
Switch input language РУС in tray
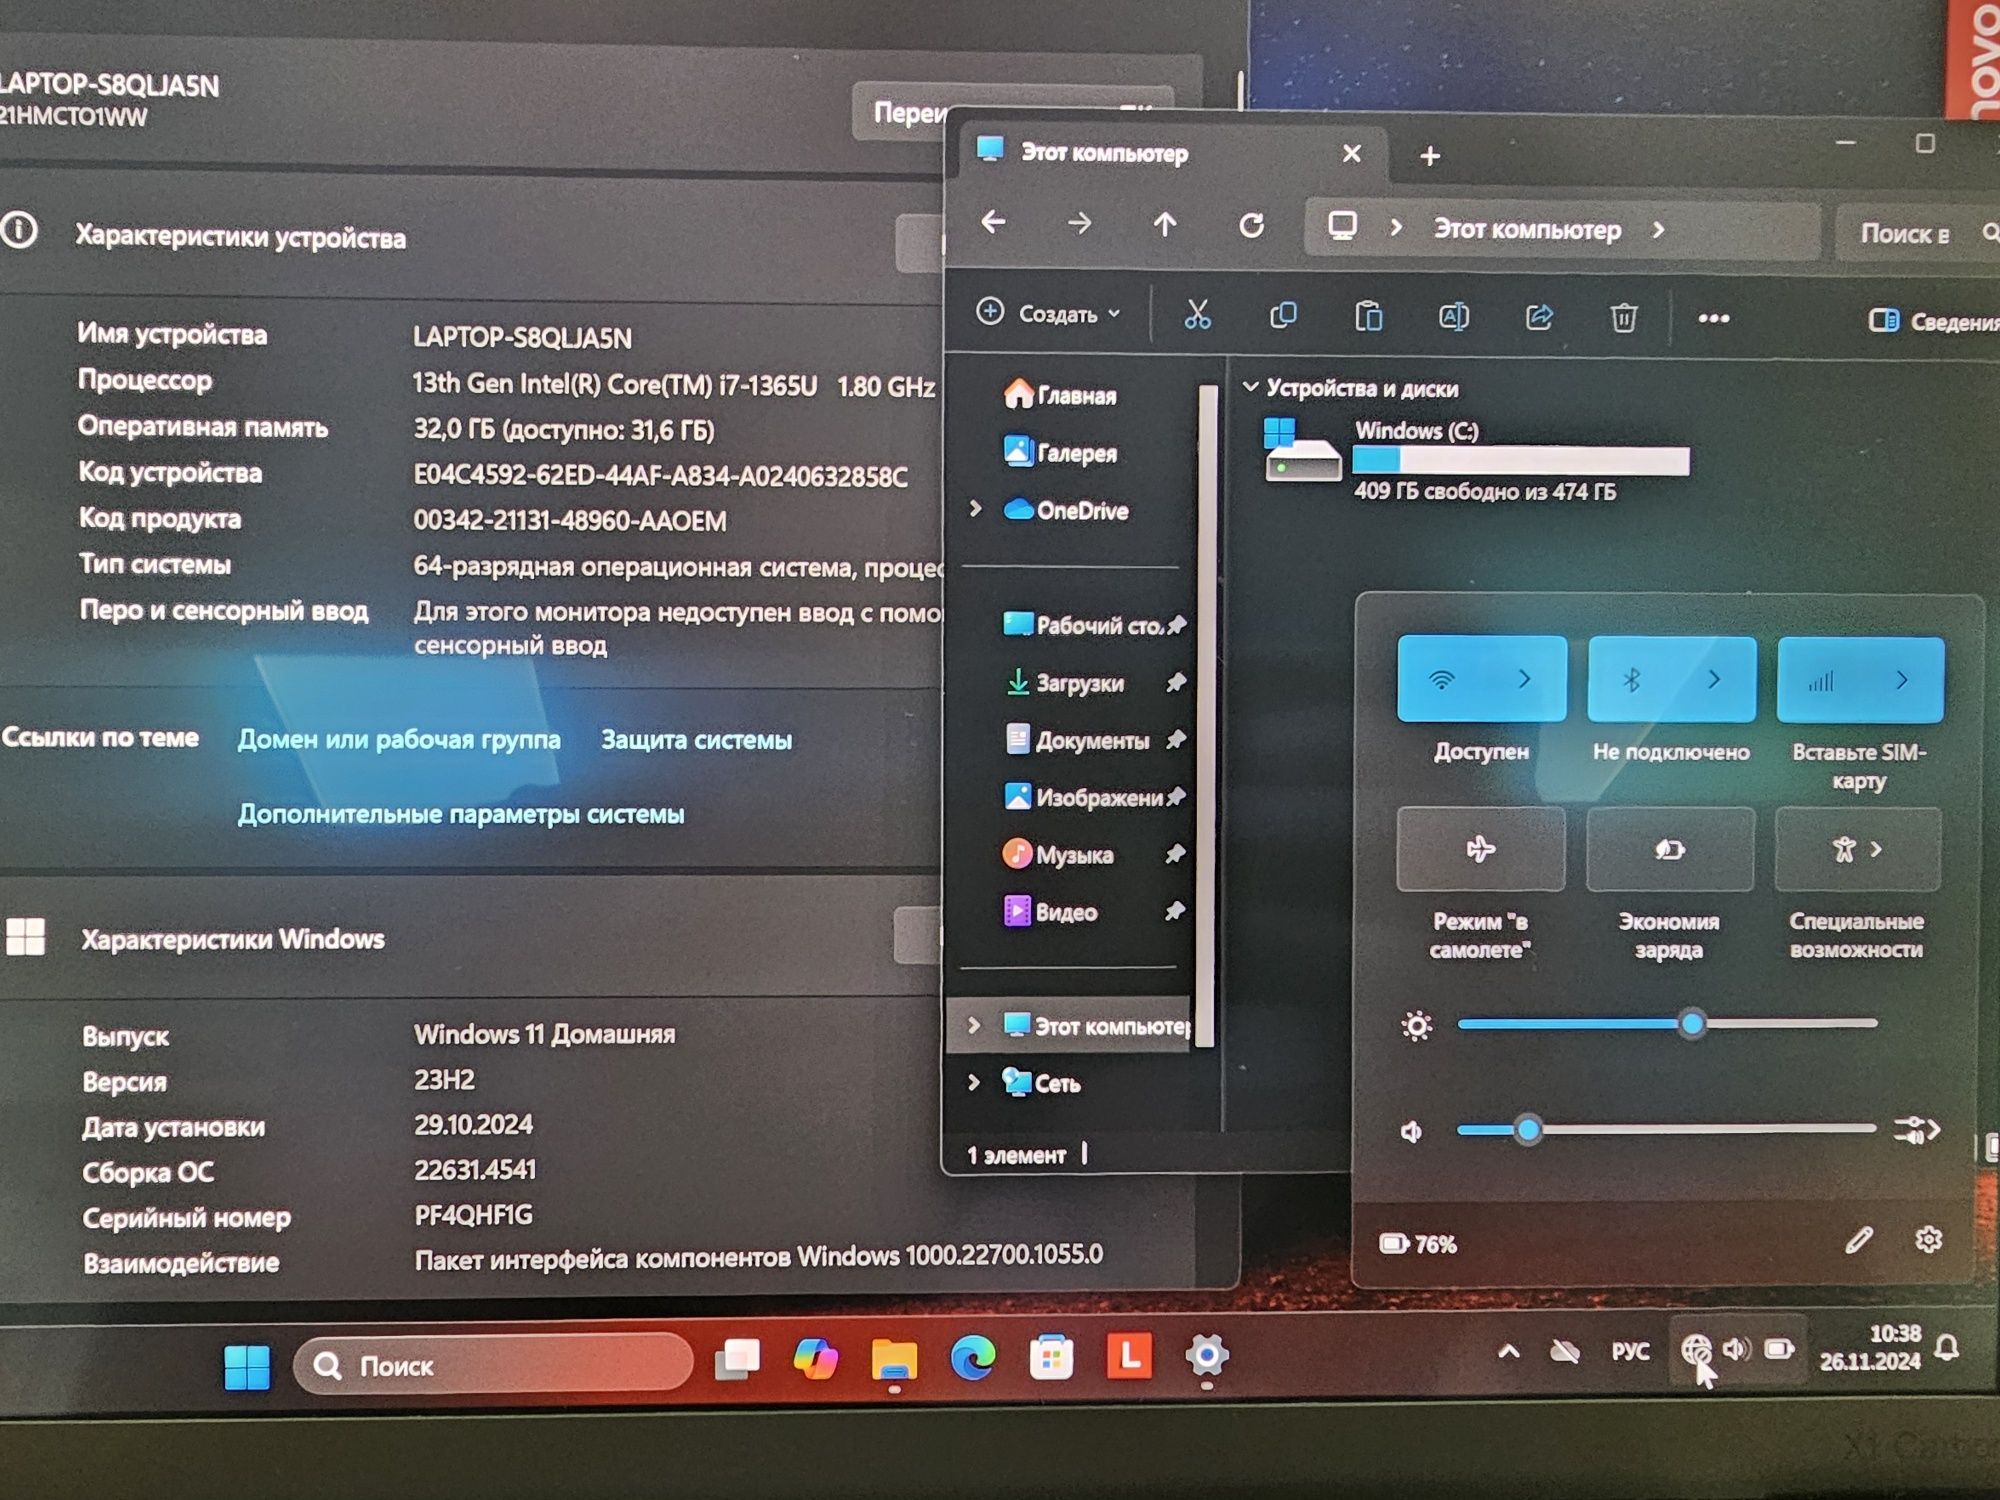point(1630,1351)
